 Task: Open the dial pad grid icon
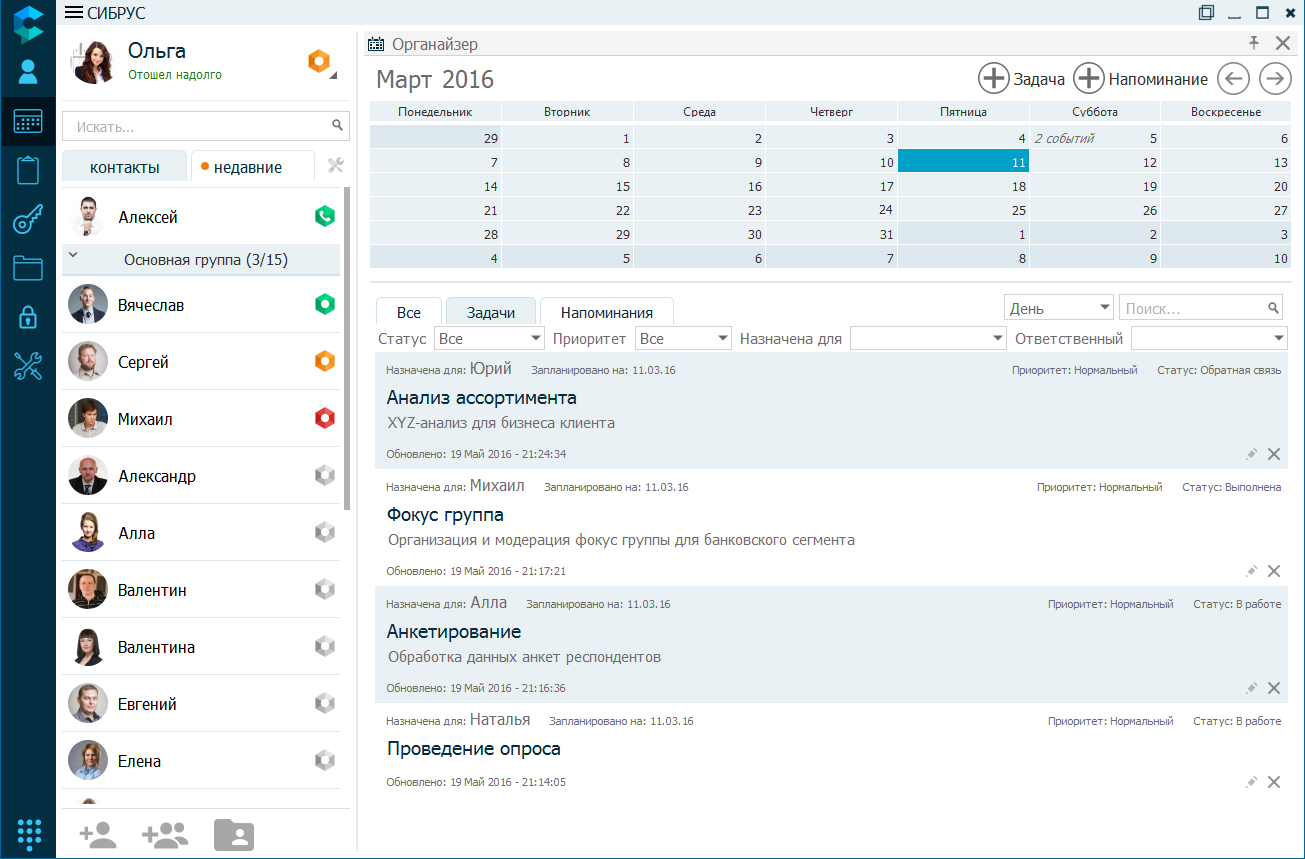[29, 833]
